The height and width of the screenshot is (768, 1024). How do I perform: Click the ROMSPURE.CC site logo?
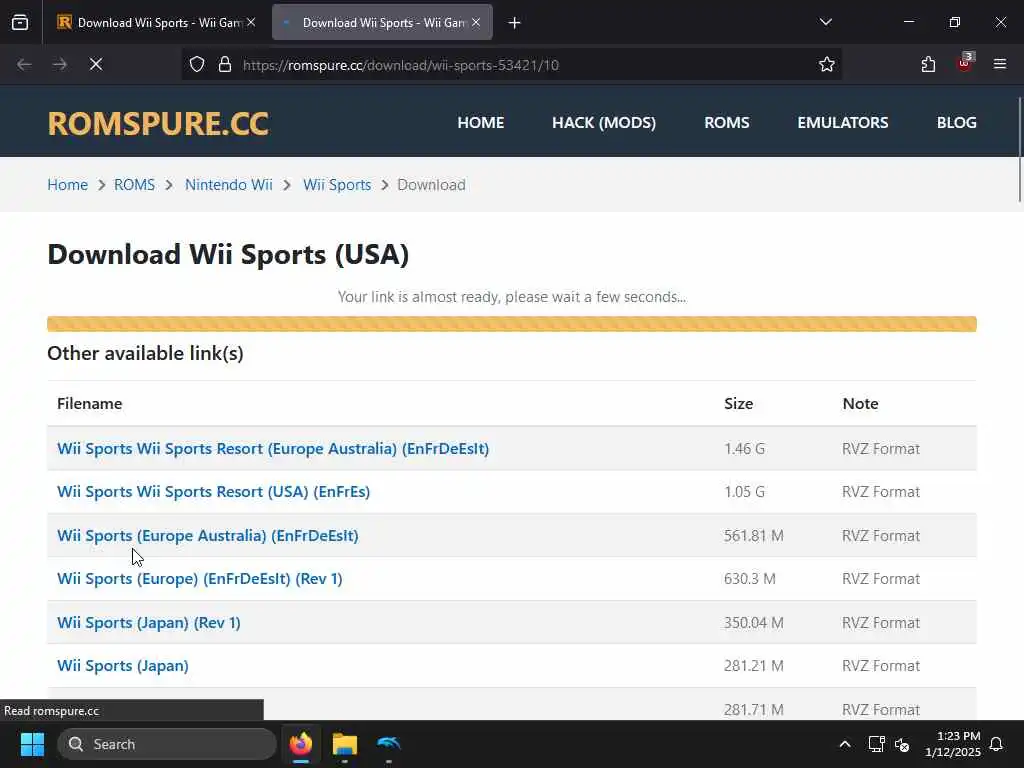(x=158, y=123)
